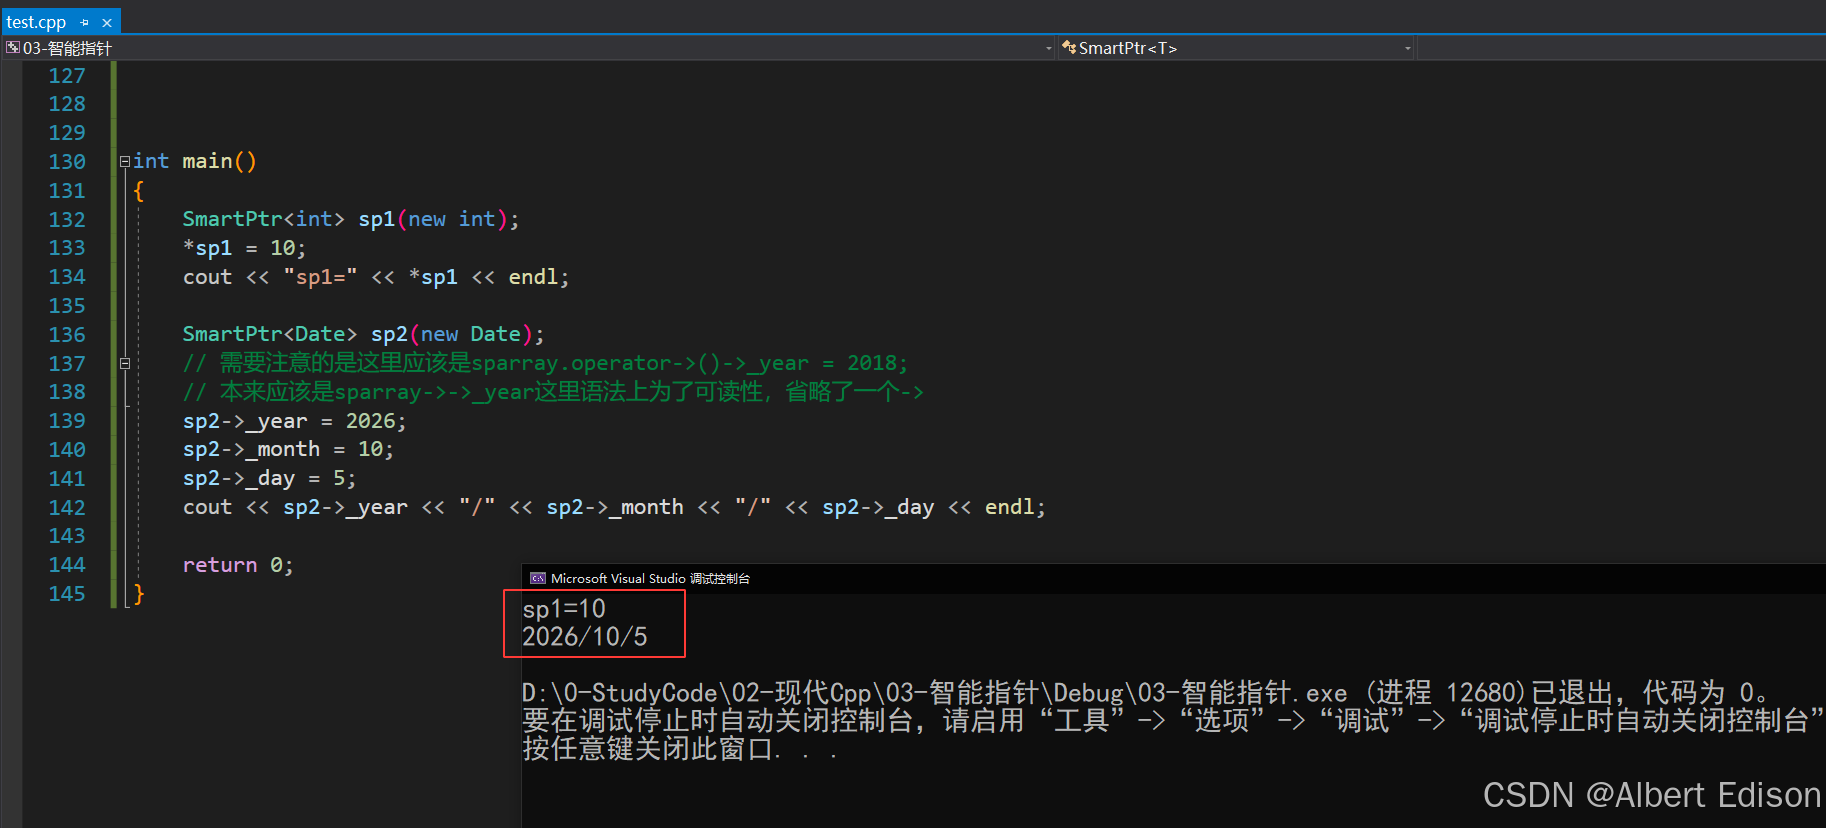The height and width of the screenshot is (828, 1826).
Task: Click the closing brace on line 145
Action: pos(139,594)
